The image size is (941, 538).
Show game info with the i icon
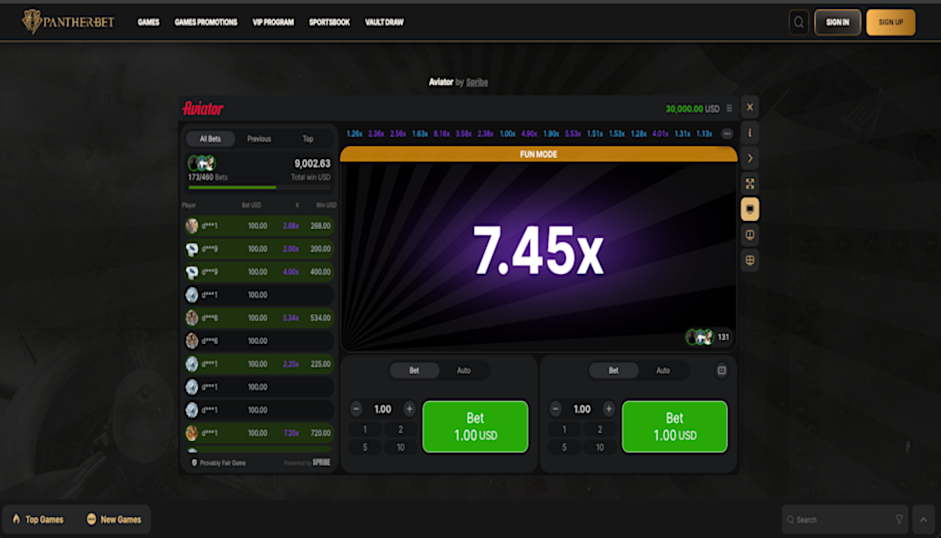click(750, 133)
